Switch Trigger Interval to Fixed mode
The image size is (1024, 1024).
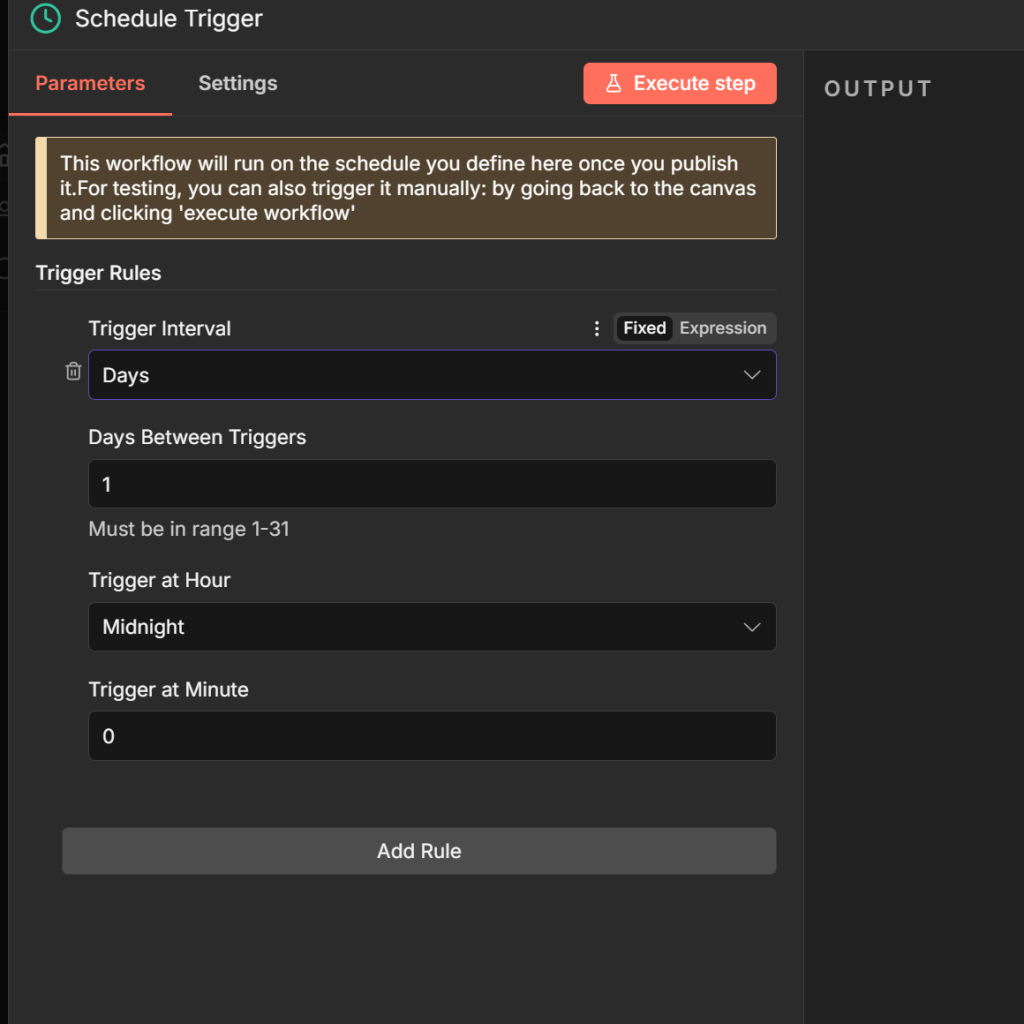(645, 328)
